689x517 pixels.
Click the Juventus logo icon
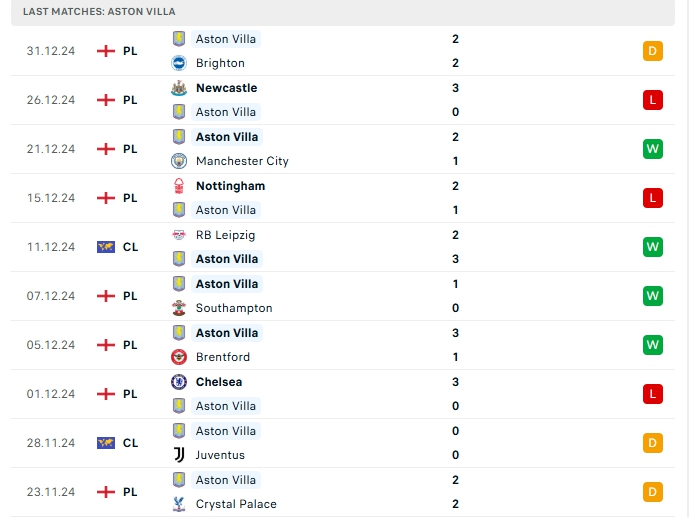tap(179, 455)
